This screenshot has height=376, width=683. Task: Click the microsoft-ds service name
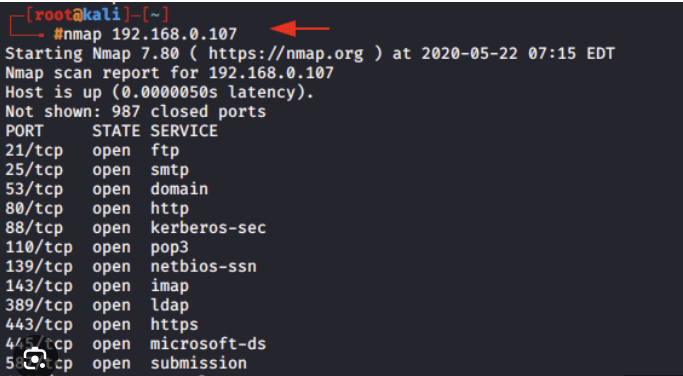[x=208, y=344]
